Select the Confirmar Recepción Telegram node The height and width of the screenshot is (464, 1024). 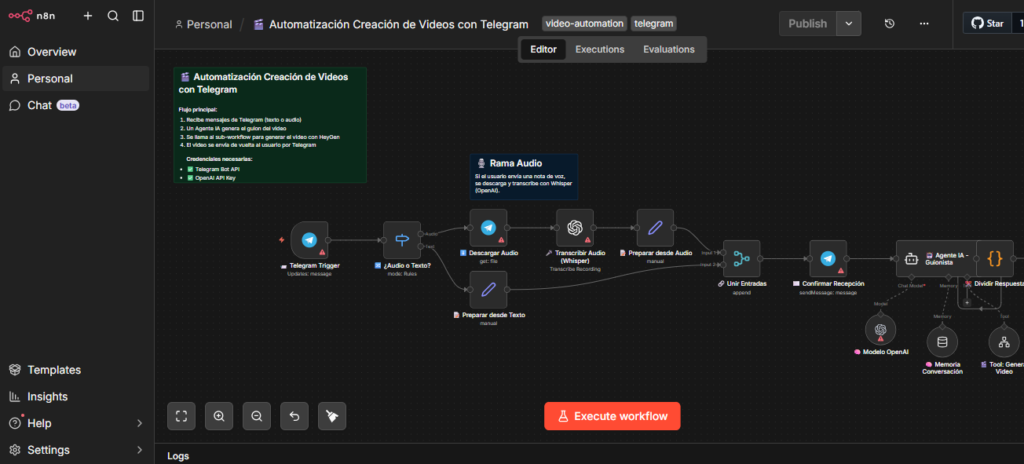tap(828, 259)
